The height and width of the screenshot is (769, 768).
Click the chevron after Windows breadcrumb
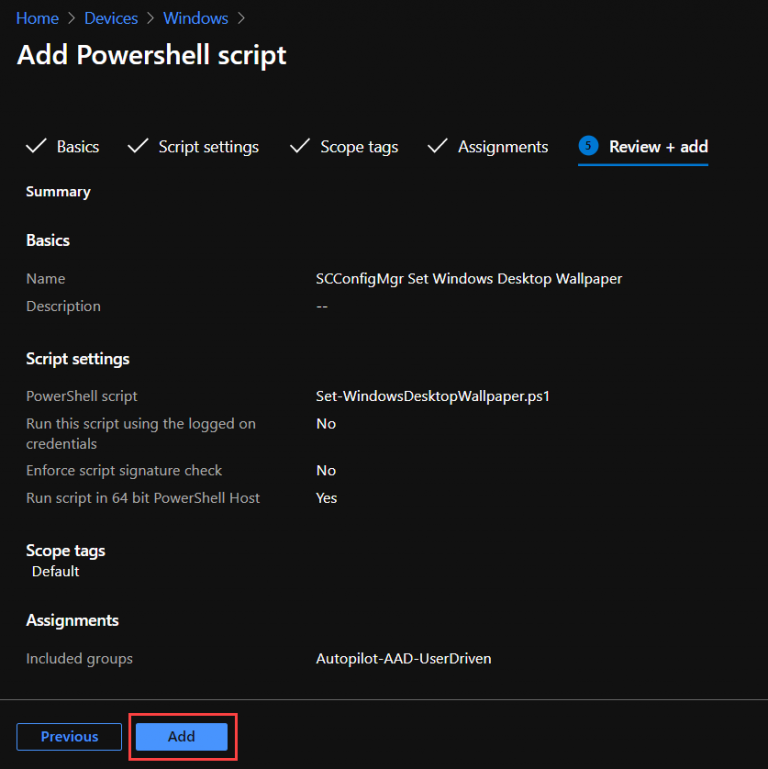[241, 18]
